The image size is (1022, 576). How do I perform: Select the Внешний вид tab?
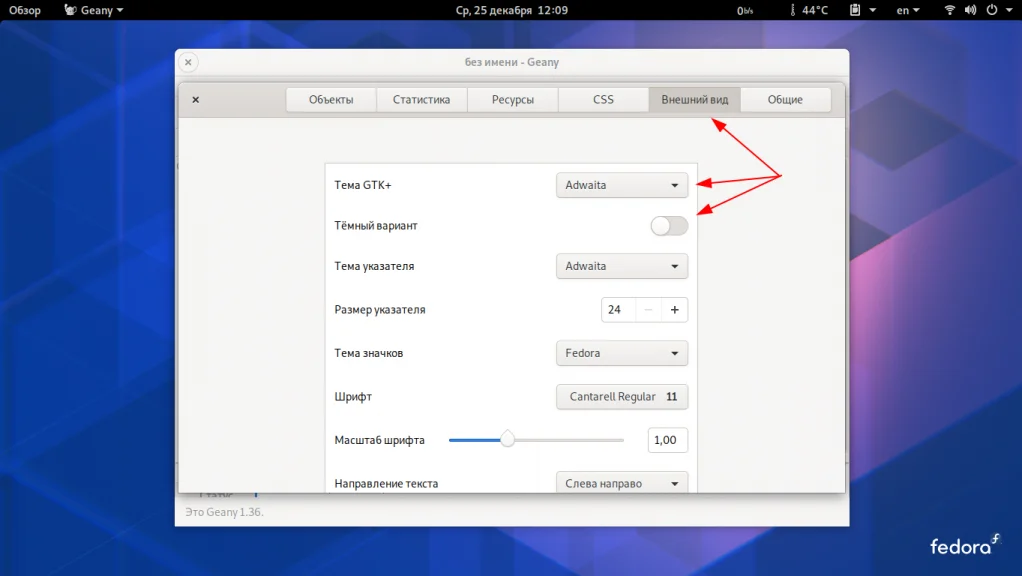click(x=695, y=100)
